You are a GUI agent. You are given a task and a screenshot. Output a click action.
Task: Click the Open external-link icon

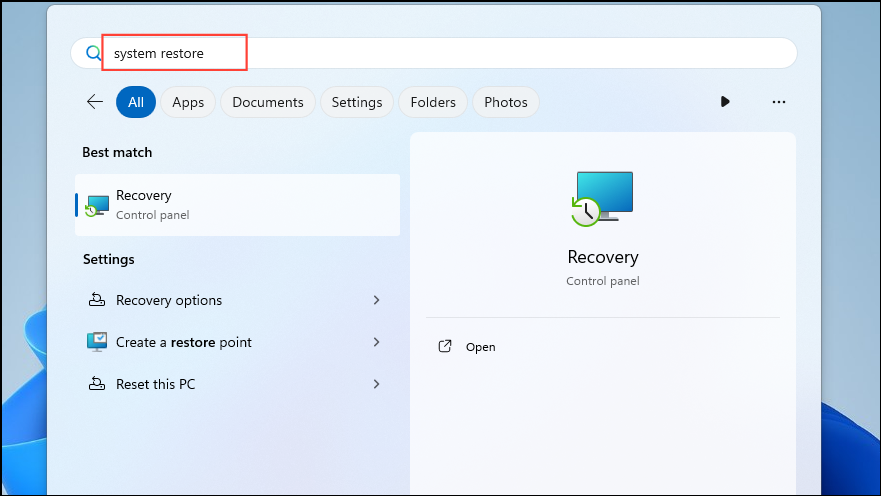click(445, 346)
